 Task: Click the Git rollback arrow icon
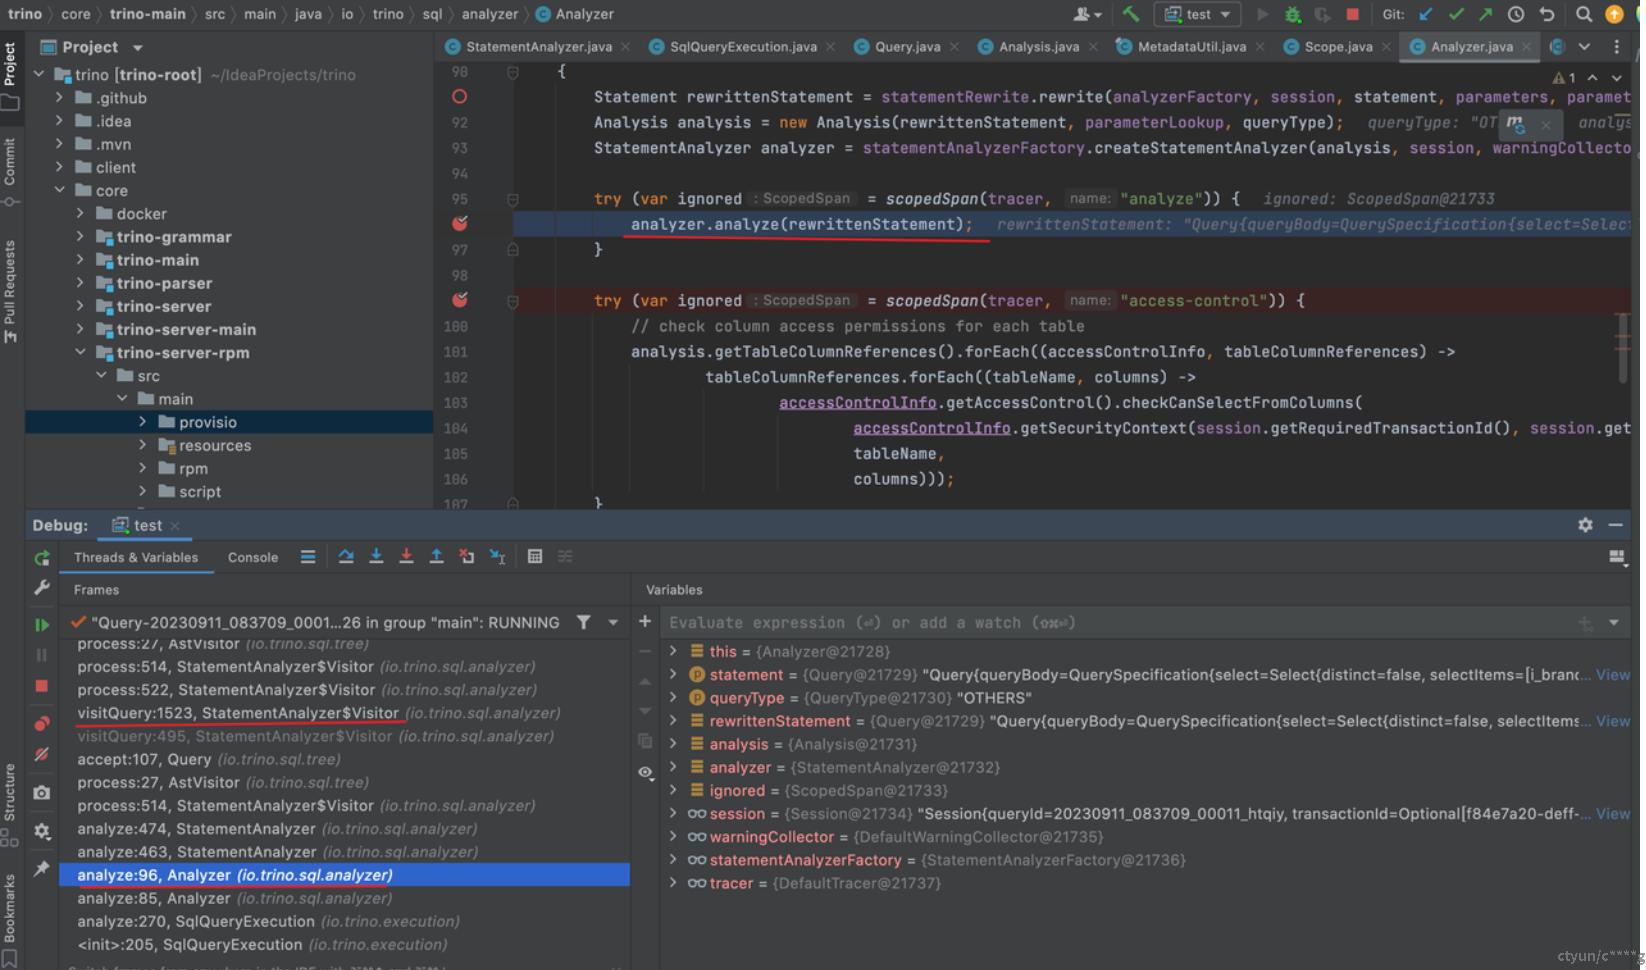coord(1547,14)
